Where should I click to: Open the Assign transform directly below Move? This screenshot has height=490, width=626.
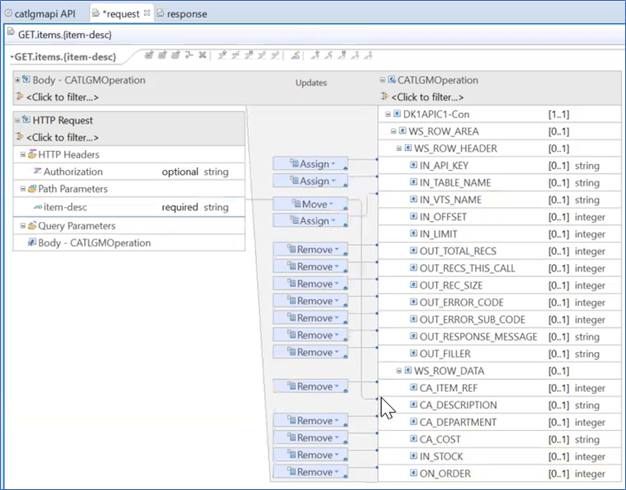[310, 221]
